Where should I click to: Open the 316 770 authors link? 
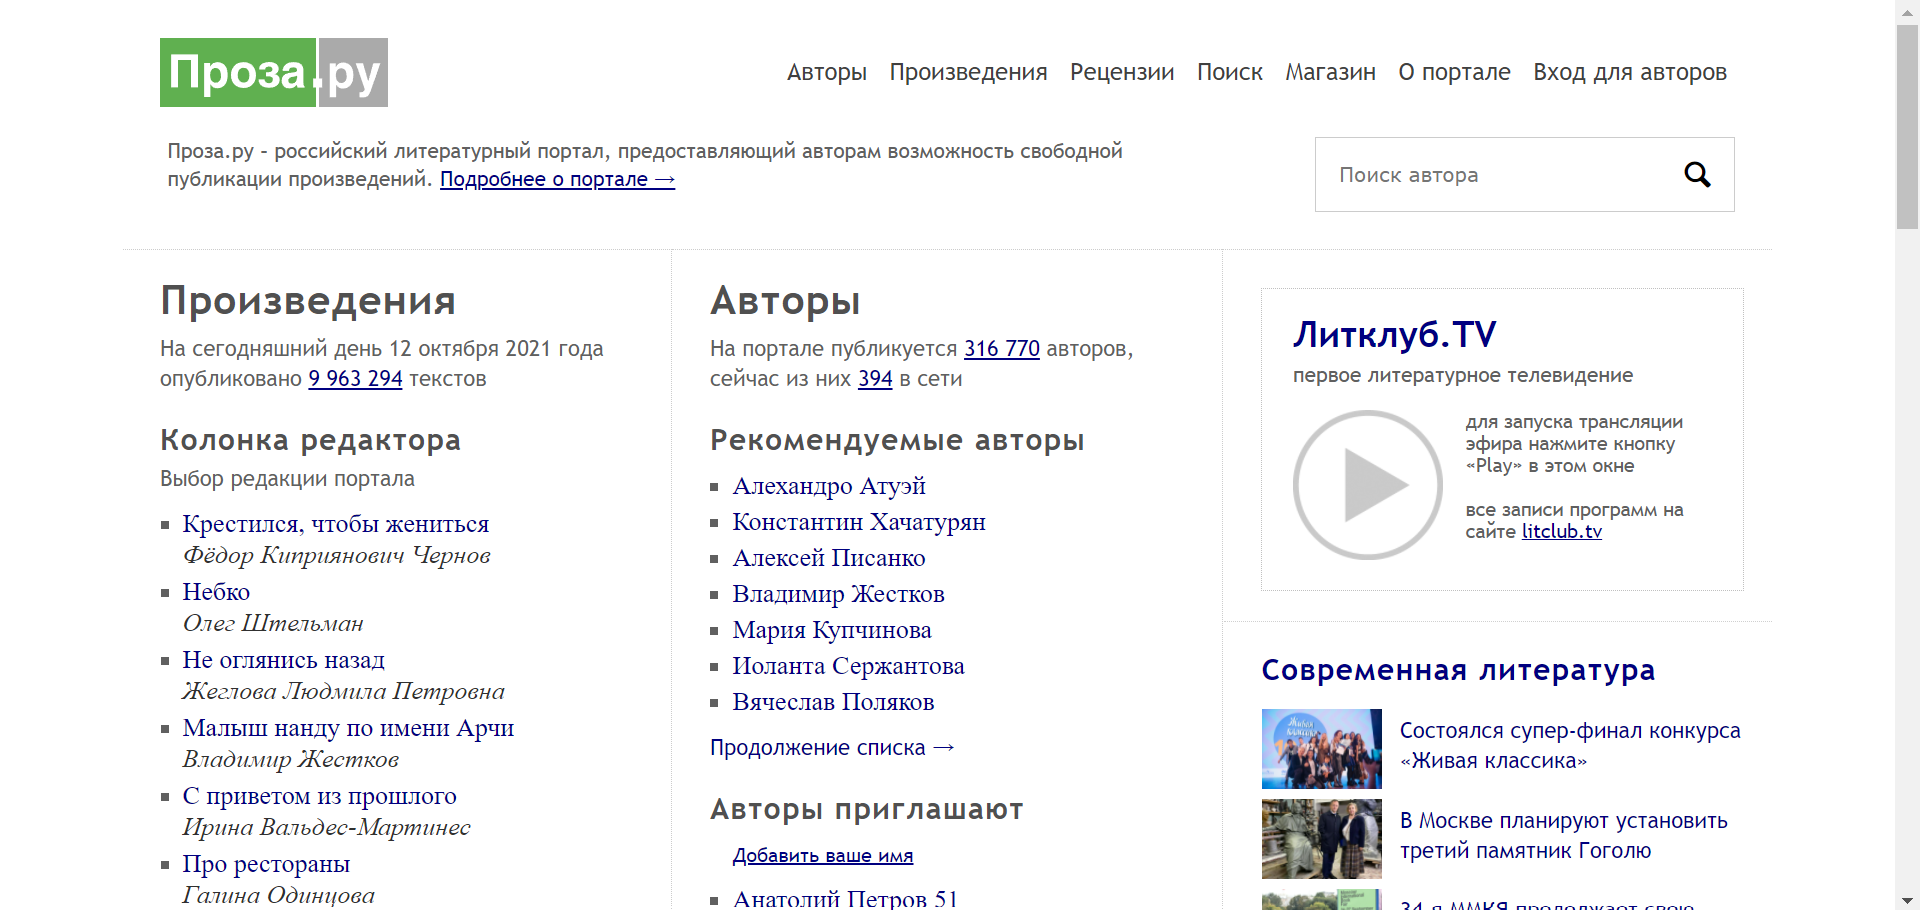point(1002,349)
